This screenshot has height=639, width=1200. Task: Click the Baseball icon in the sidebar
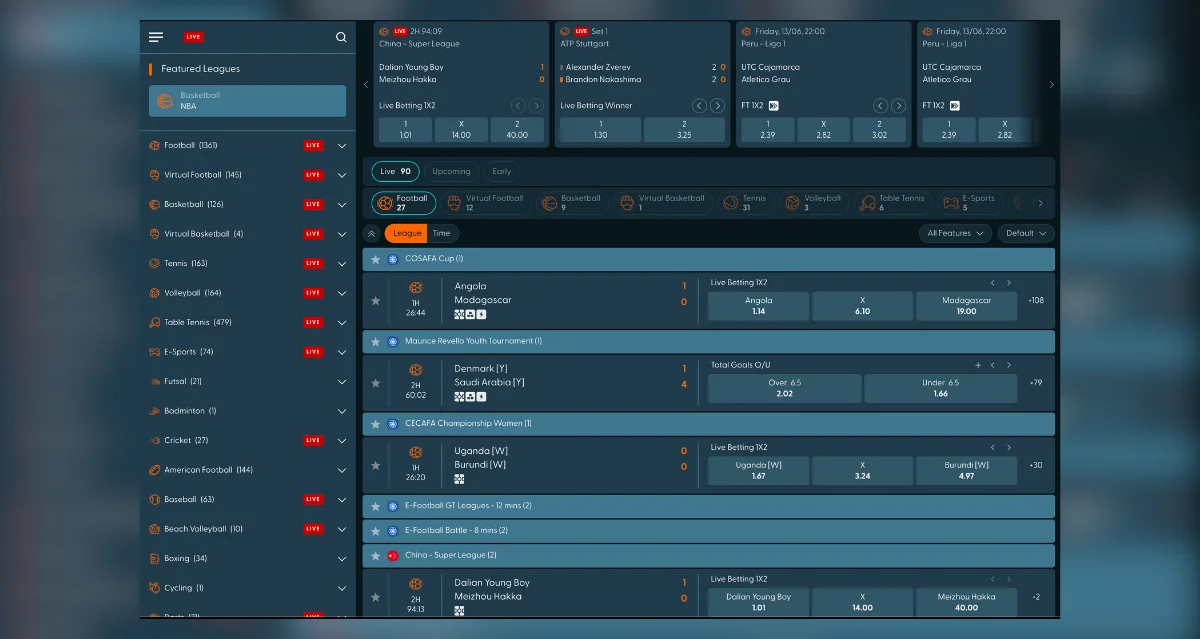pos(155,499)
